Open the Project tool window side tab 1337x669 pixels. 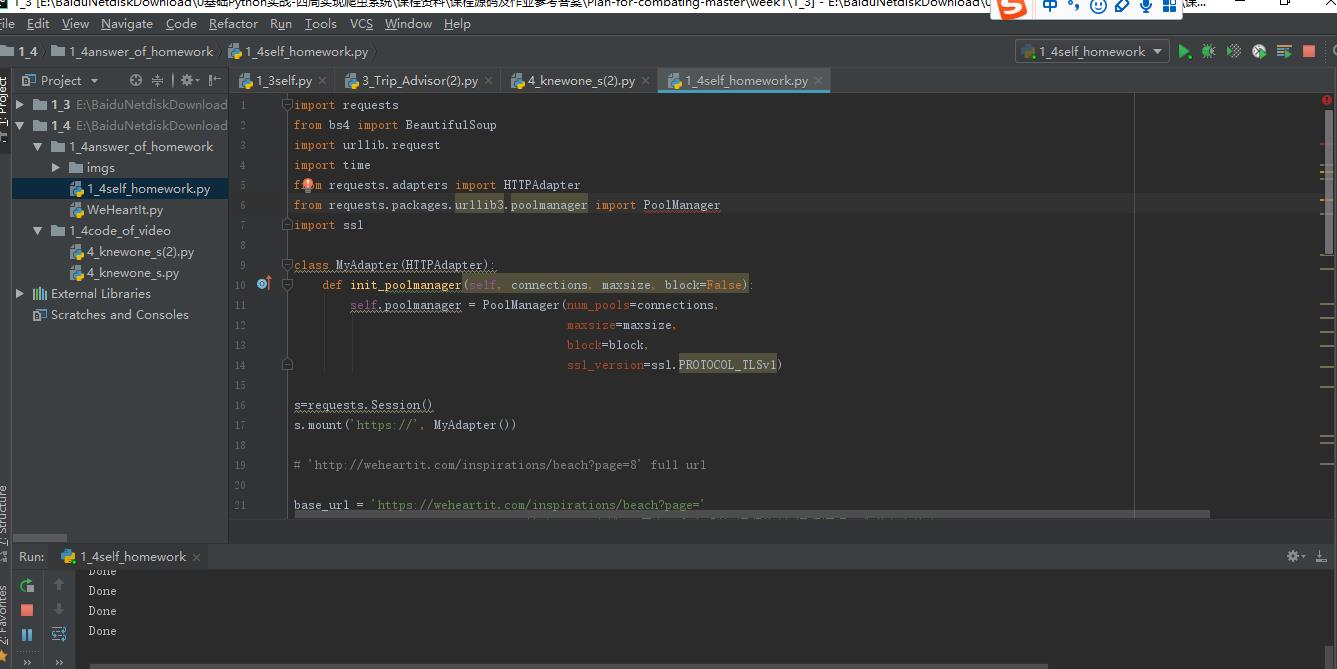5,101
